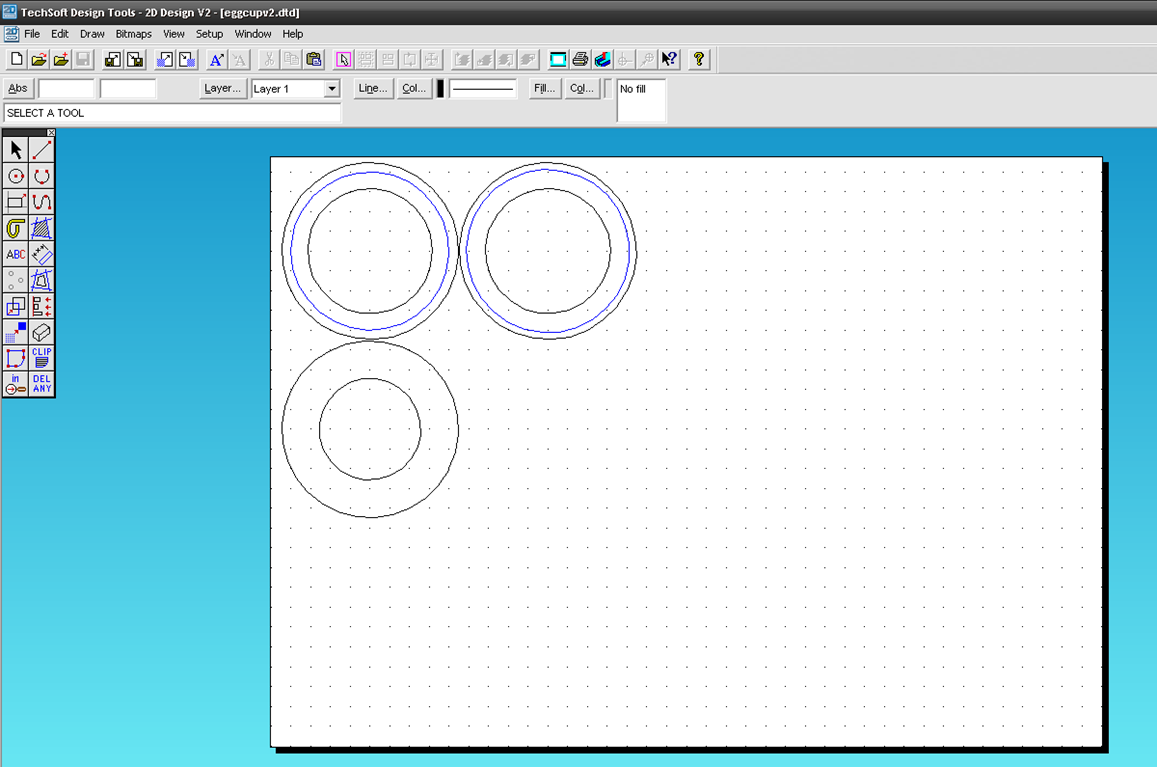The width and height of the screenshot is (1157, 767).
Task: Select the ABC text tool
Action: coord(14,254)
